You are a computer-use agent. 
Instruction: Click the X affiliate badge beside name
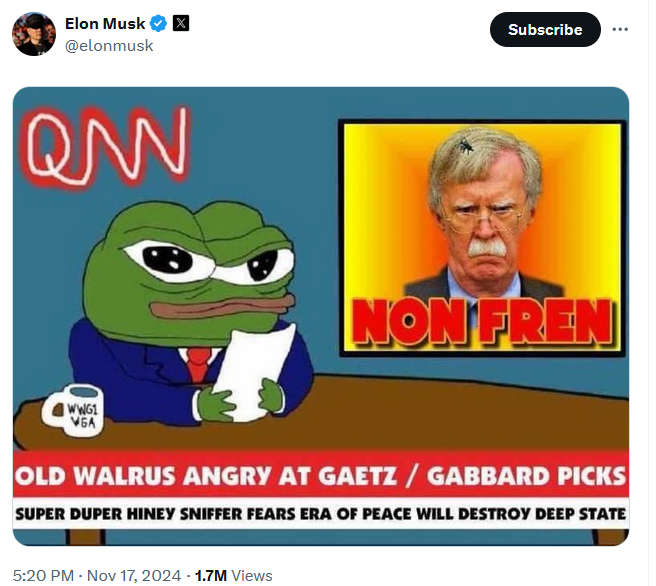tap(181, 23)
